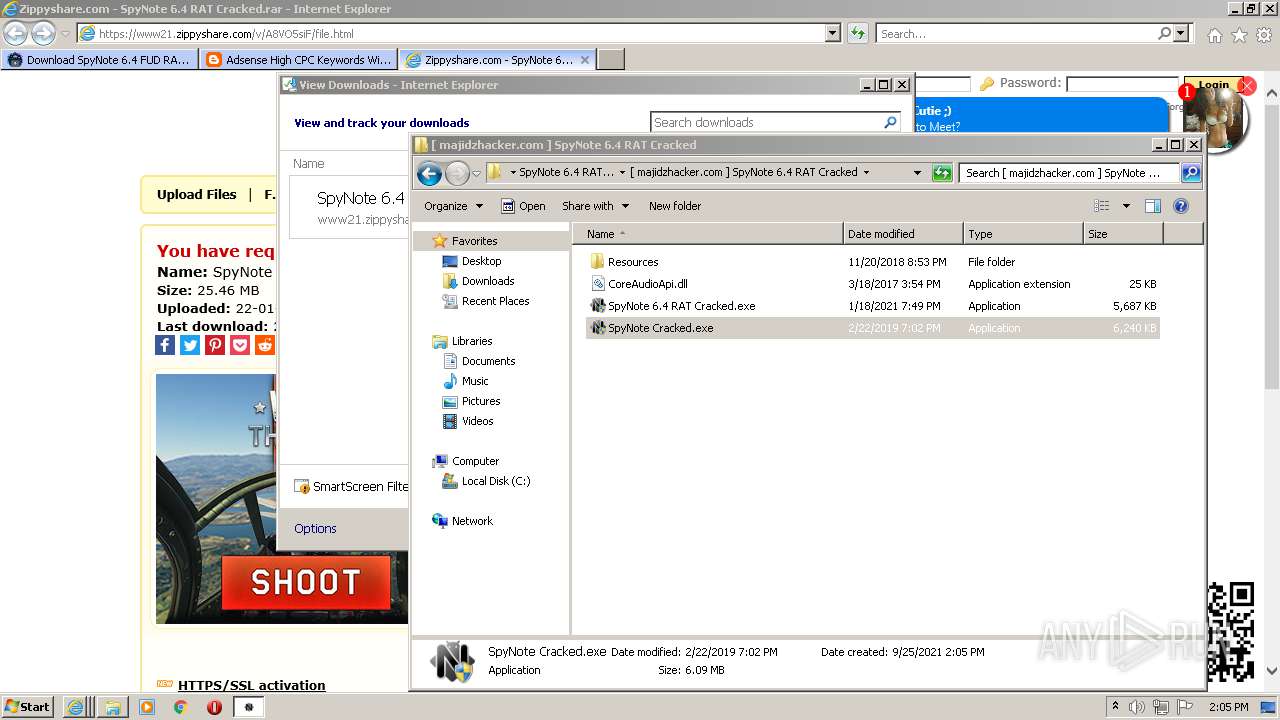Click IE Favorites star icon
Image resolution: width=1280 pixels, height=720 pixels.
(x=1239, y=35)
